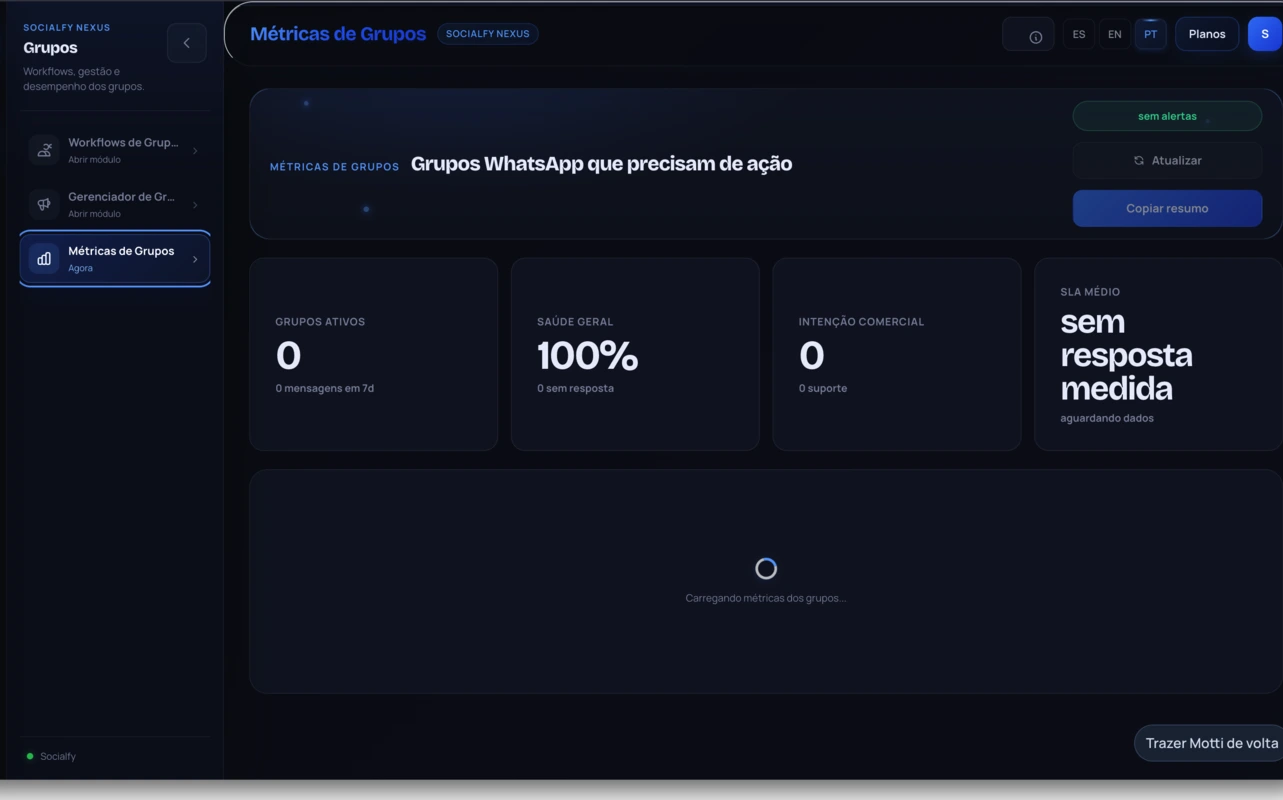Click the refresh icon beside Atualizar
1283x800 pixels.
[x=1139, y=160]
